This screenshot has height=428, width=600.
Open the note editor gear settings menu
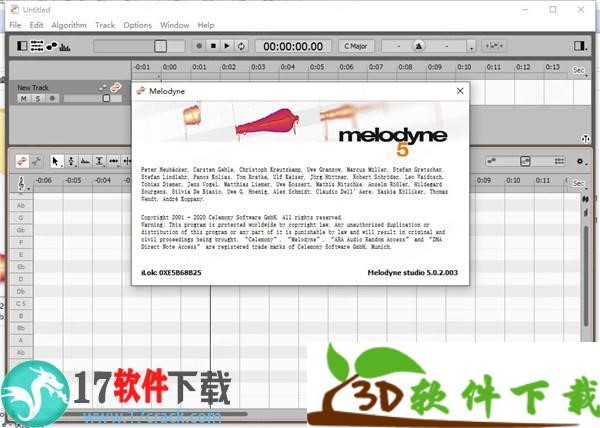point(581,162)
